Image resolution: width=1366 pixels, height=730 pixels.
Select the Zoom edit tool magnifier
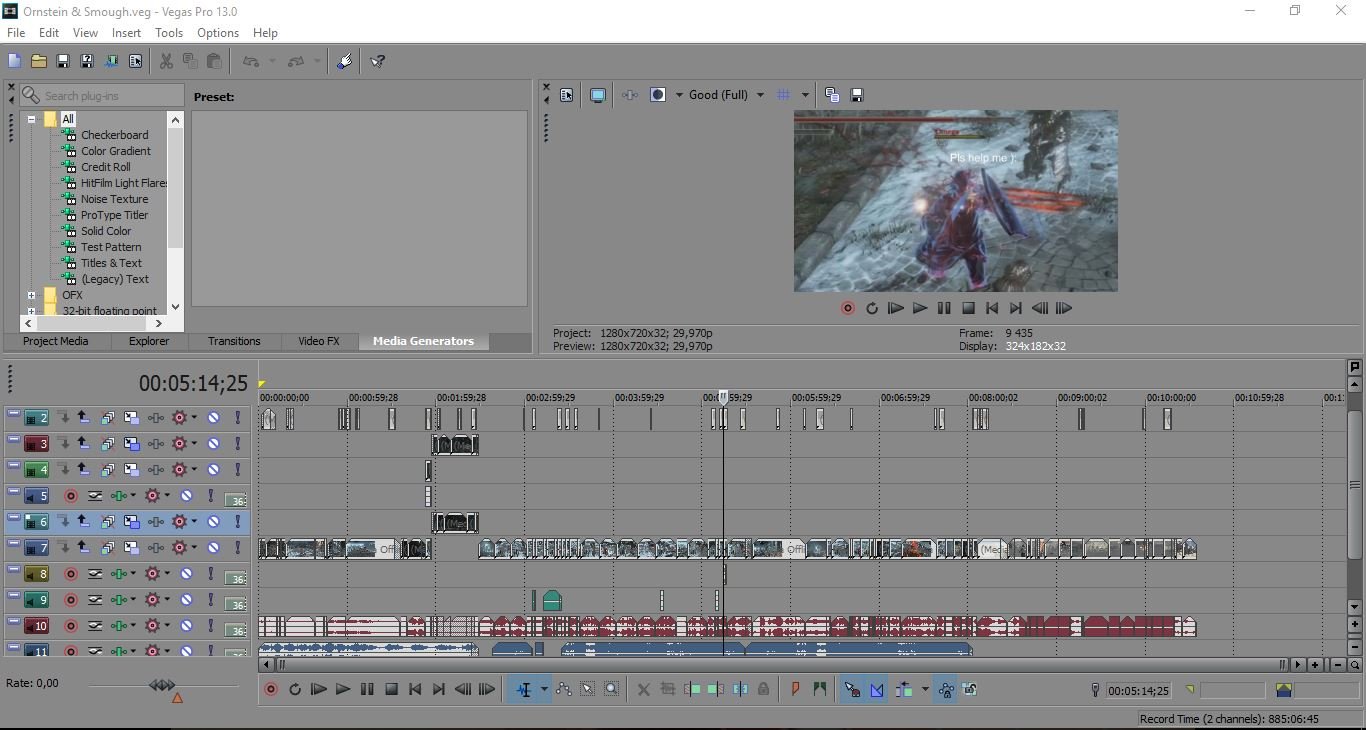point(612,690)
